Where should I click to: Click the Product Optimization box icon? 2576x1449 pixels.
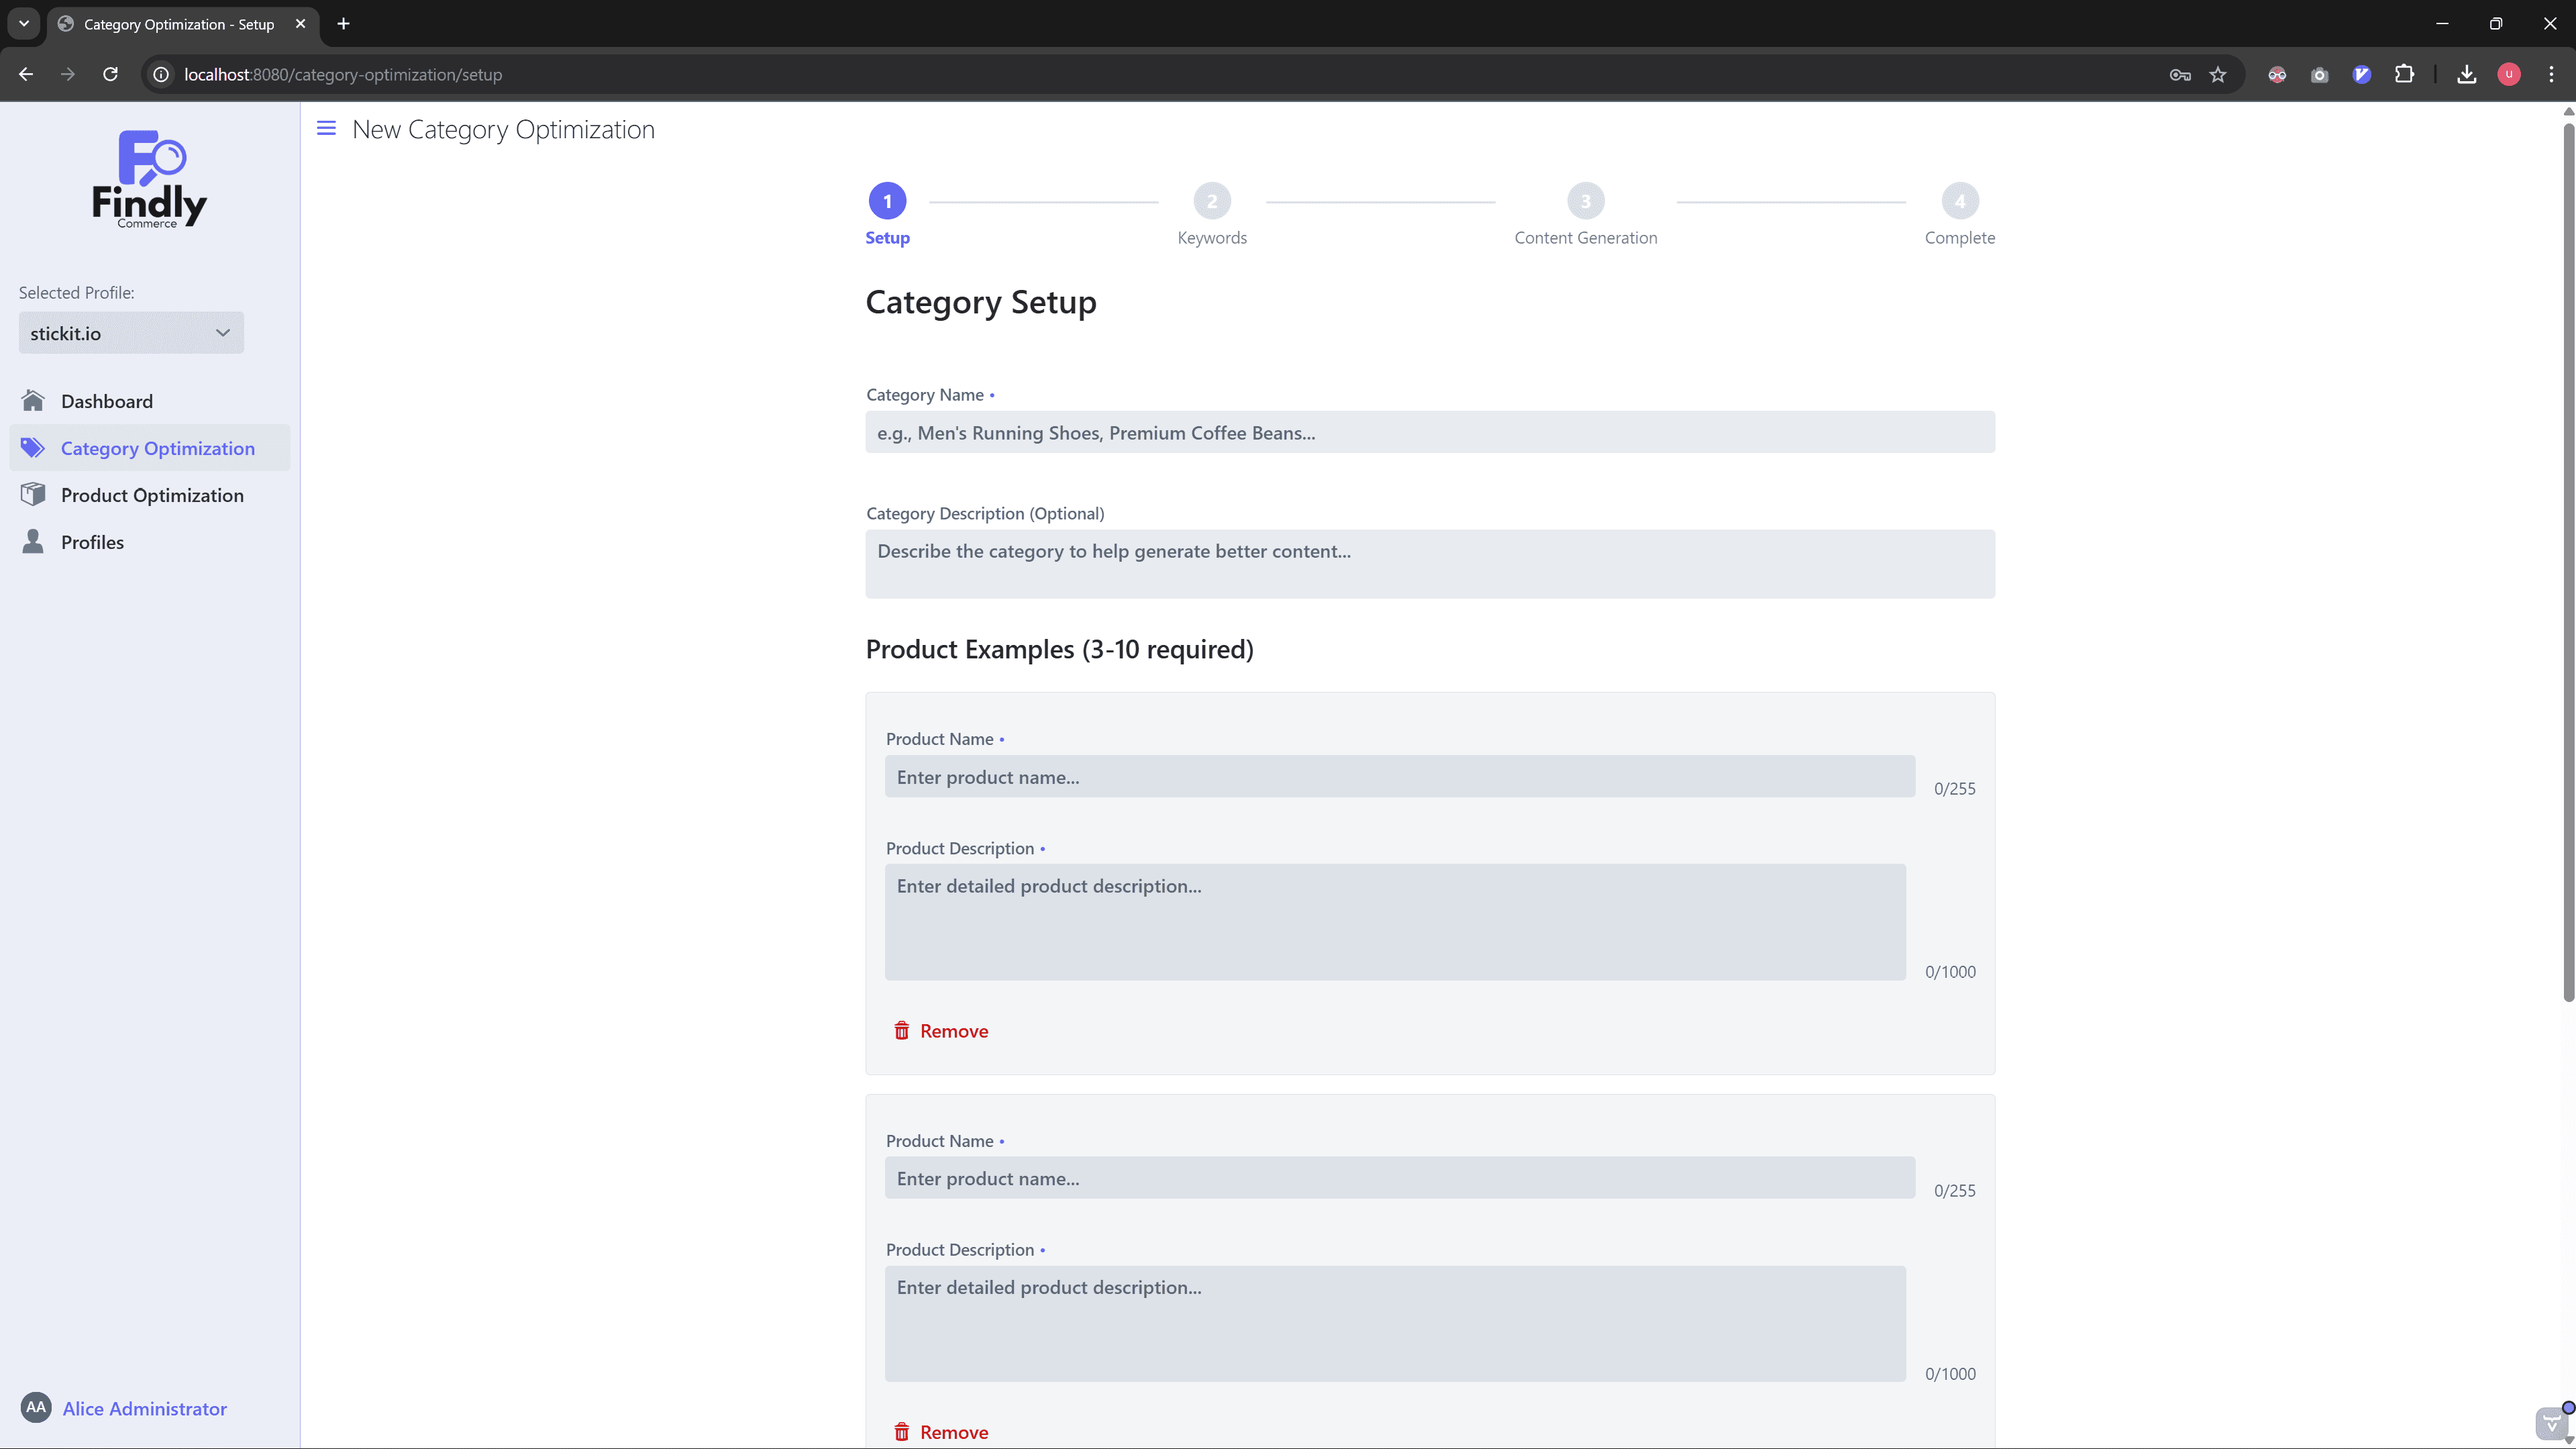tap(33, 495)
